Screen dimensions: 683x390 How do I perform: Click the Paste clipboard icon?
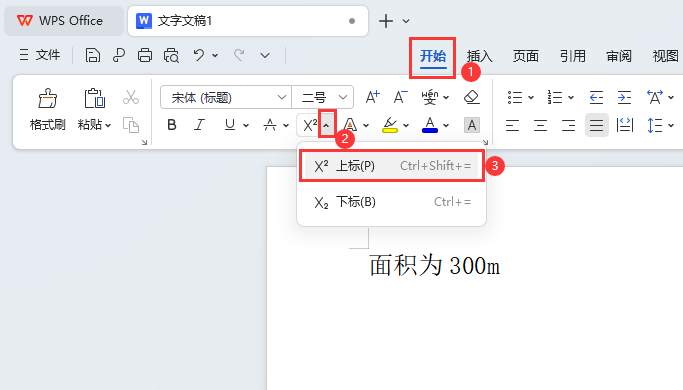click(94, 98)
